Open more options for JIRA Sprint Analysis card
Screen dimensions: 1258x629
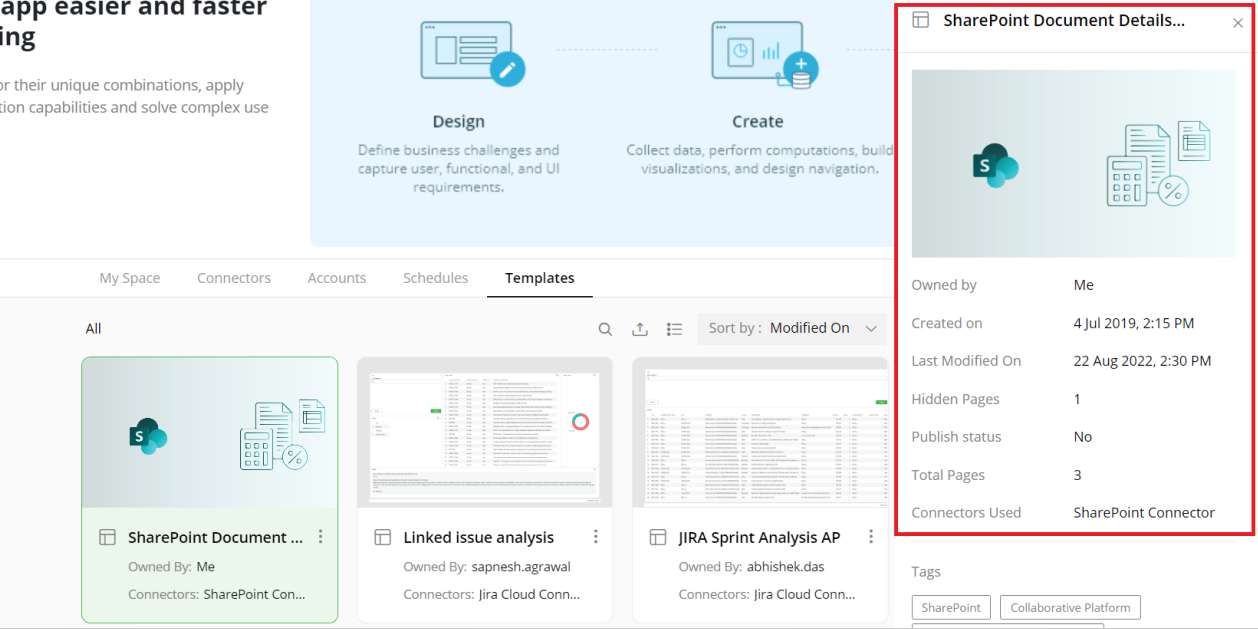871,537
